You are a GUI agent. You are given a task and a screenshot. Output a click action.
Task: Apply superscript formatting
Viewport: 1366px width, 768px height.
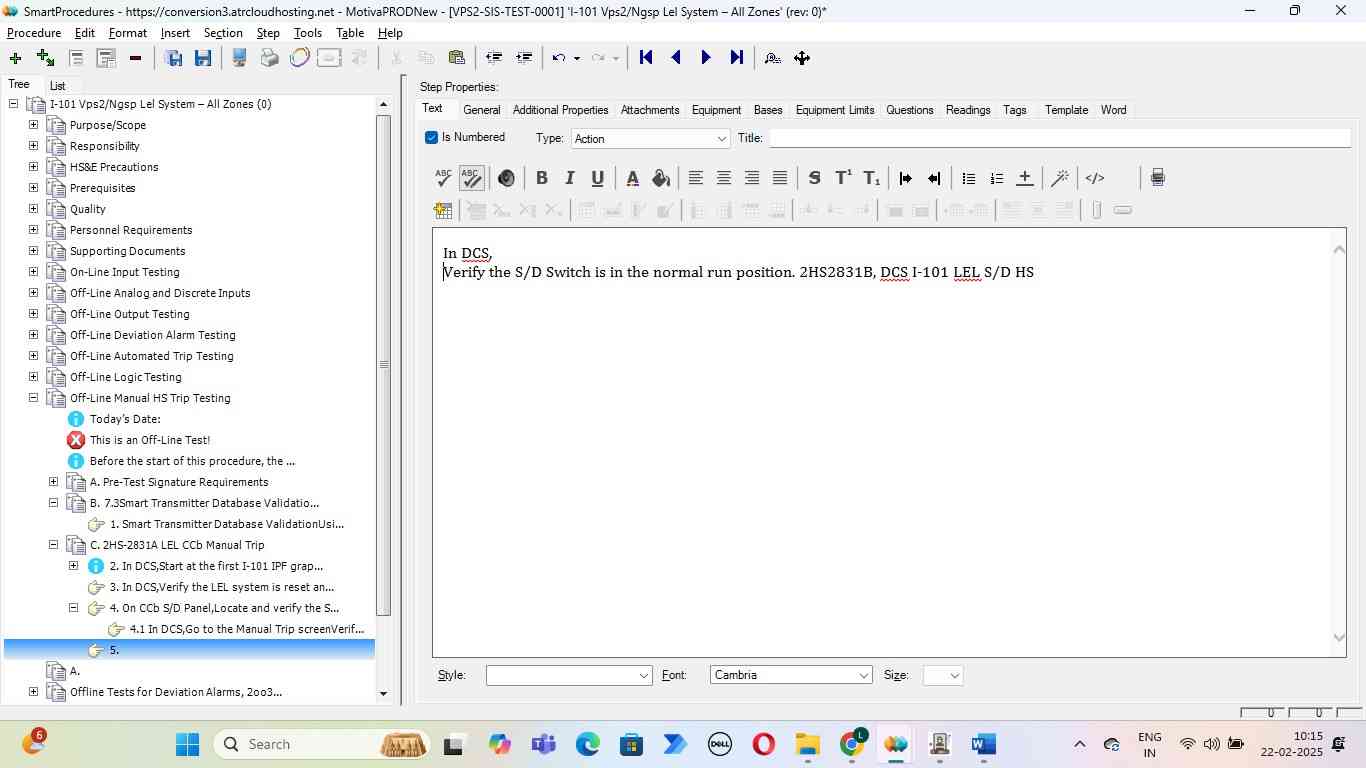pos(843,178)
